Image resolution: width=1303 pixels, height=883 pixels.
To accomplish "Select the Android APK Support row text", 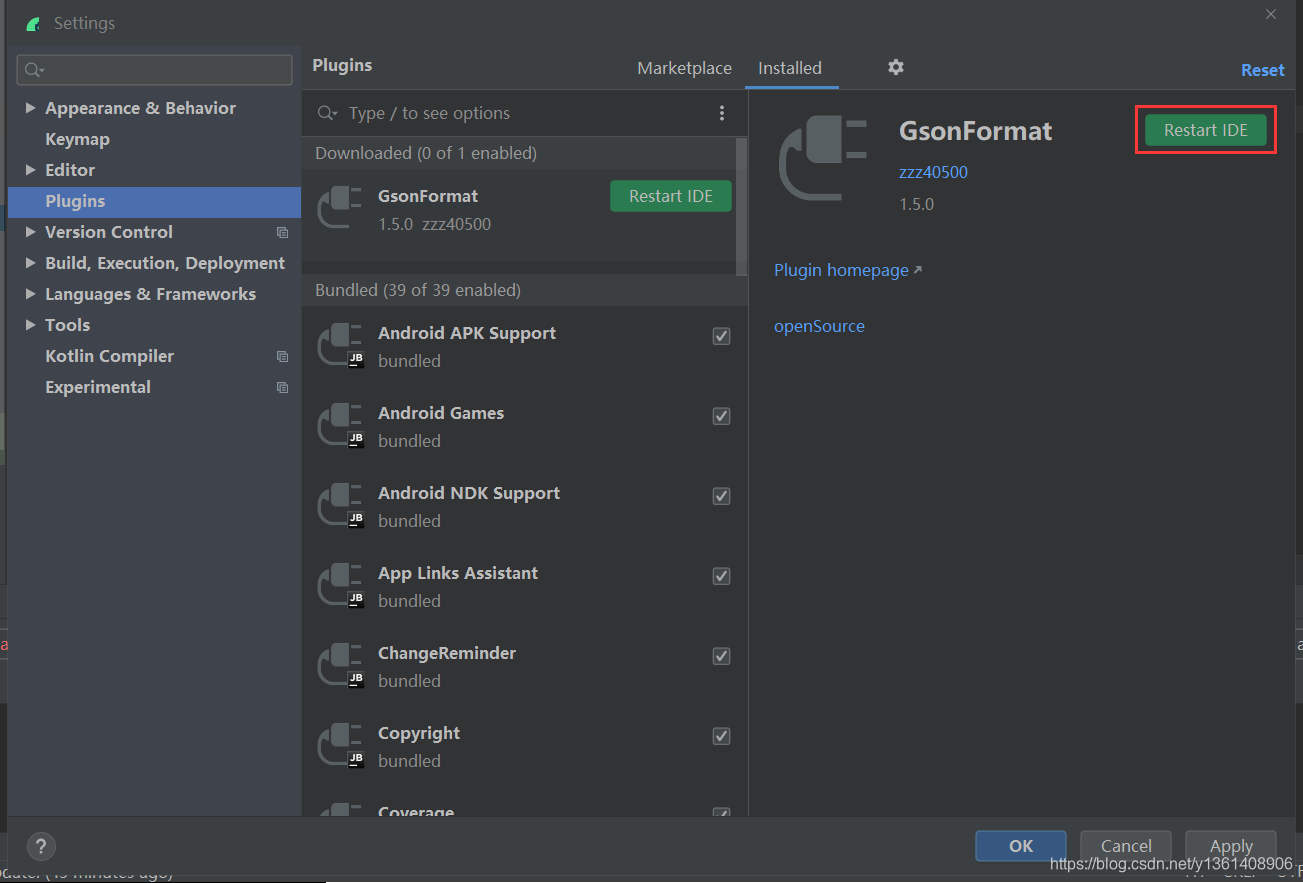I will point(467,333).
